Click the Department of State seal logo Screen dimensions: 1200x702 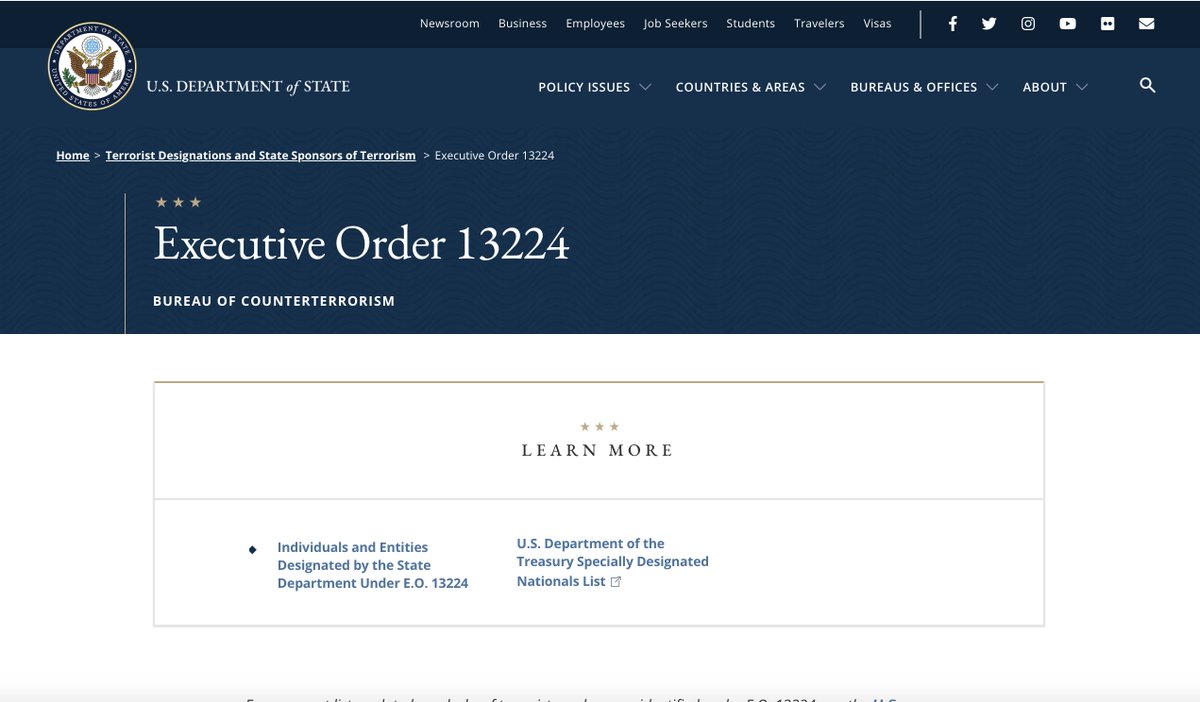coord(92,66)
